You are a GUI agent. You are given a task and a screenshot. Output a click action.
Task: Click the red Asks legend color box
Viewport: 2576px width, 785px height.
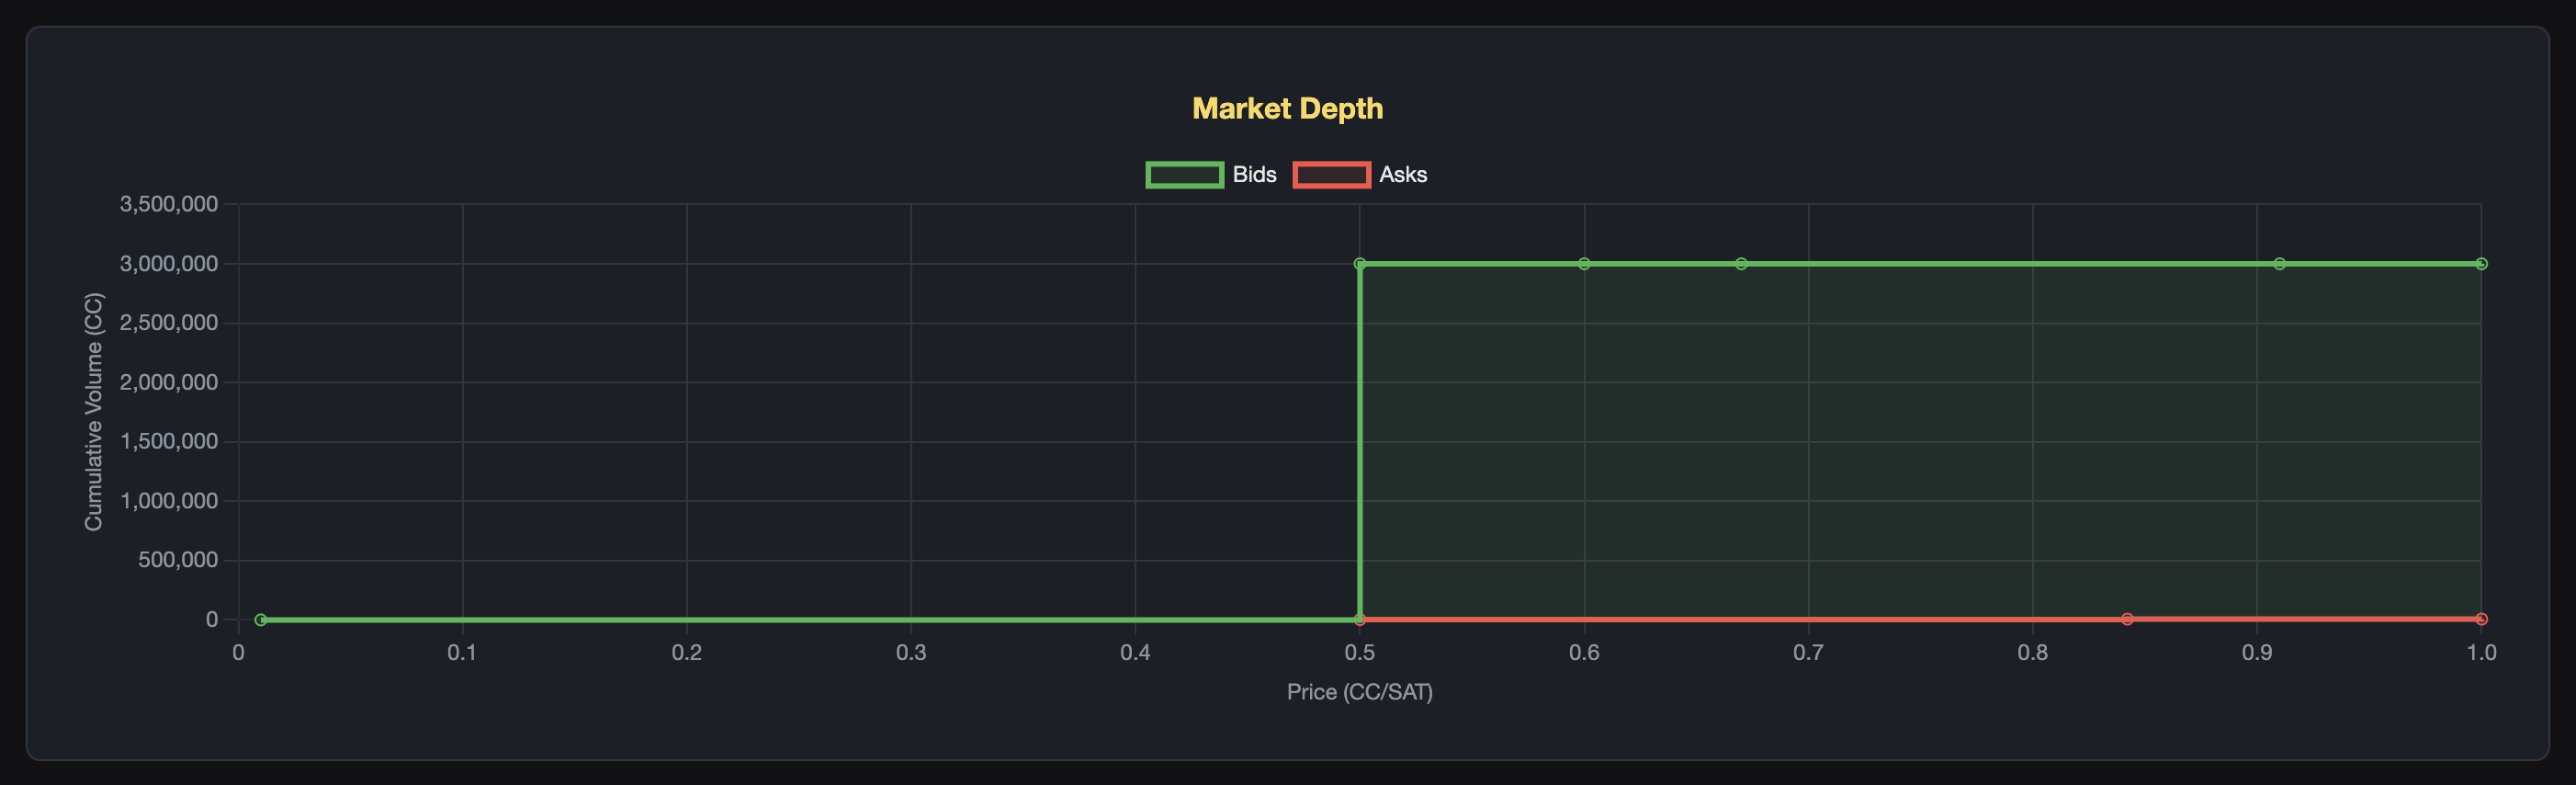click(1331, 175)
